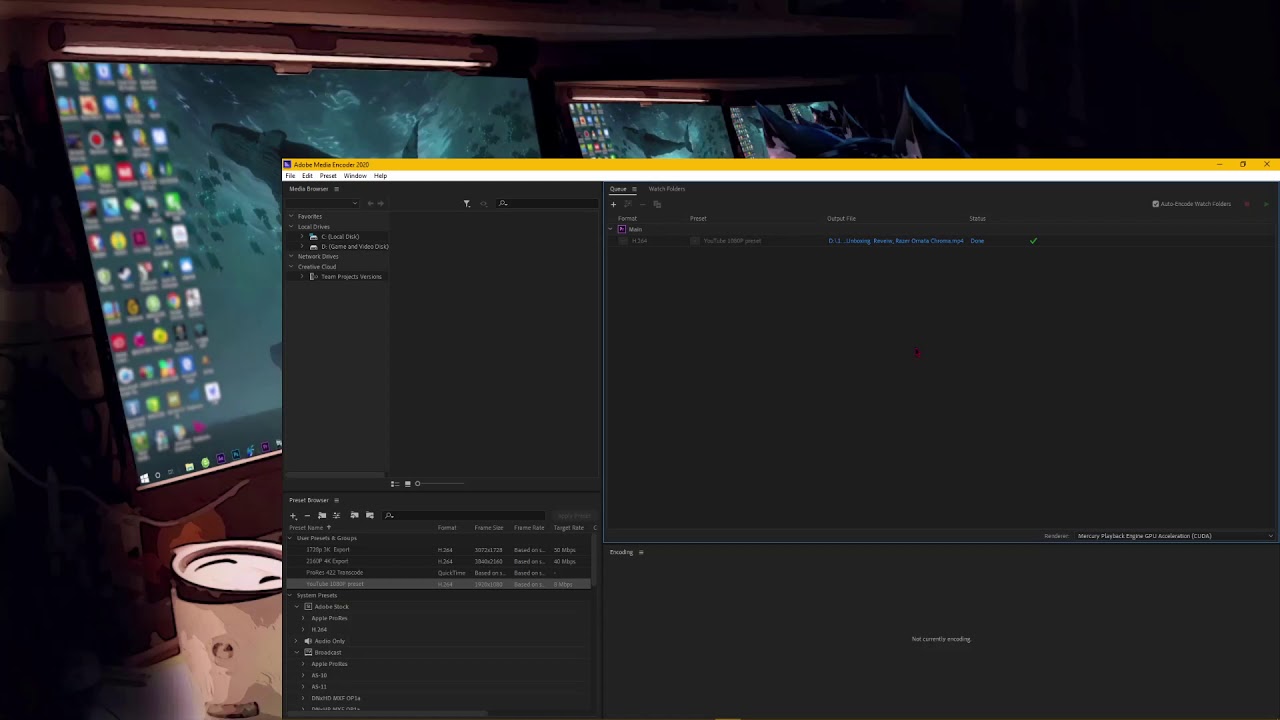The height and width of the screenshot is (720, 1280).
Task: Open the File menu
Action: point(290,176)
